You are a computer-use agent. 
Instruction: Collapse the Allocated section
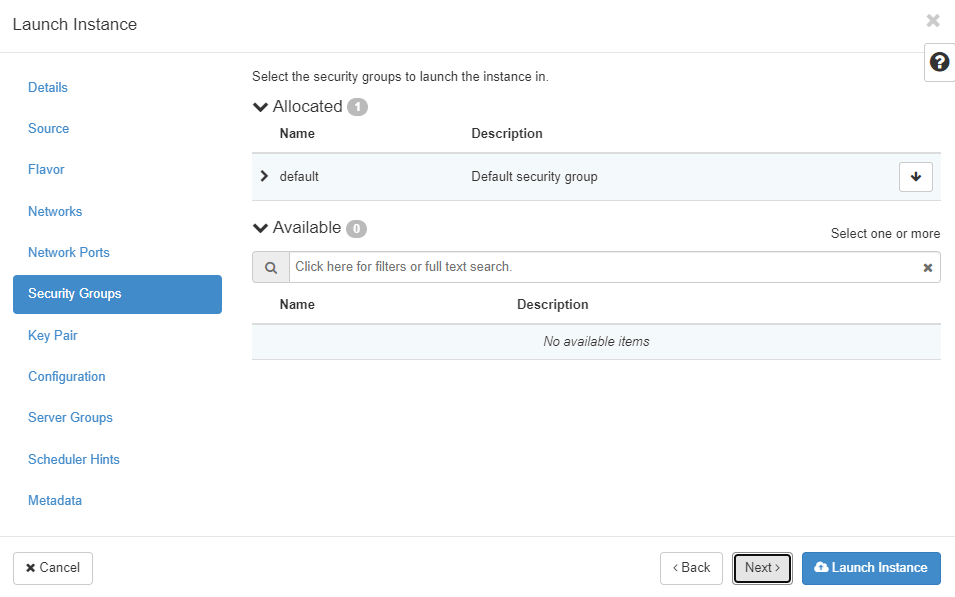pos(261,107)
